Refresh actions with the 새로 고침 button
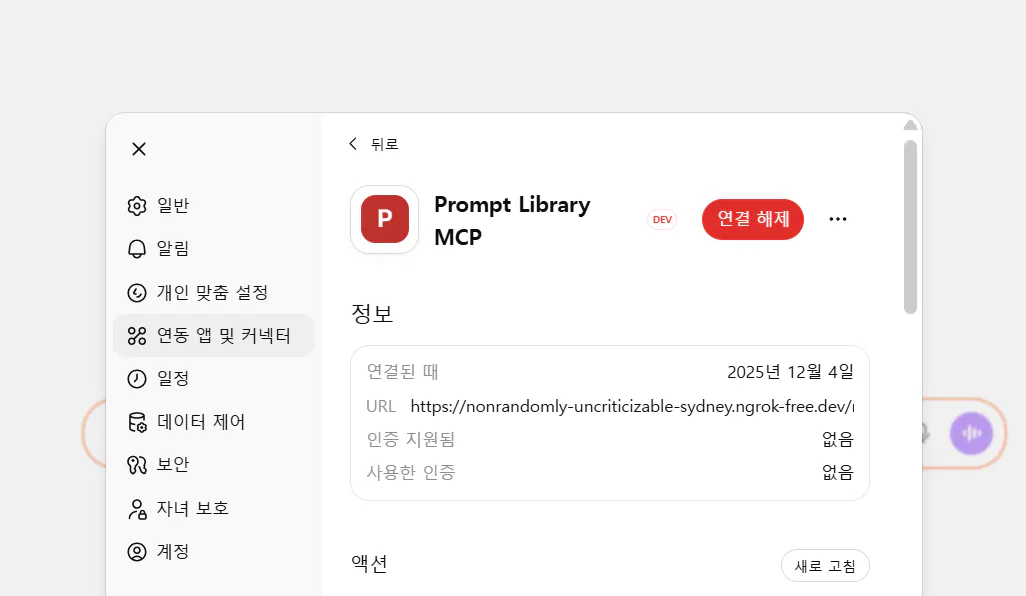1026x596 pixels. tap(824, 565)
